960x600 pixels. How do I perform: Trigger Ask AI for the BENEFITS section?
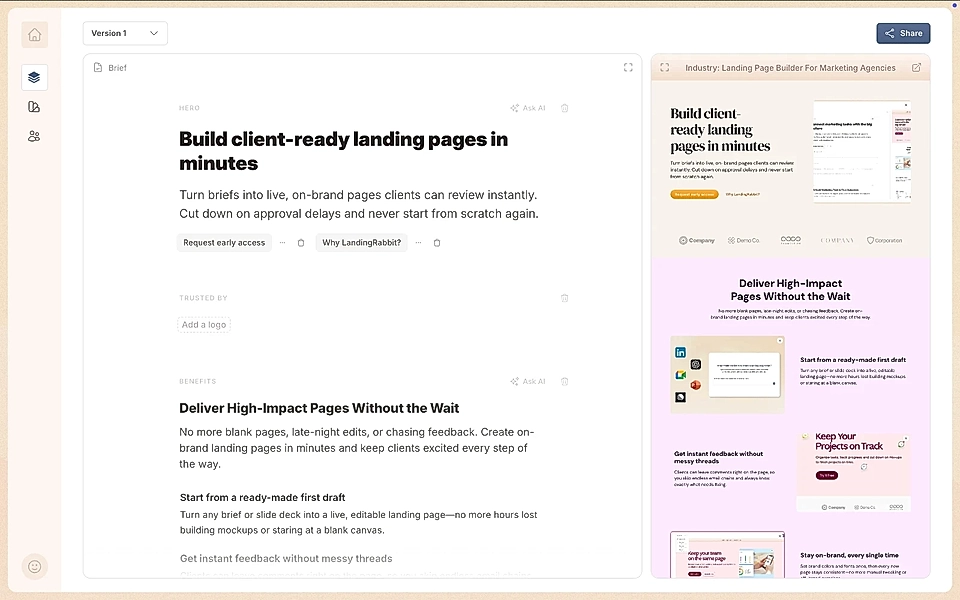pyautogui.click(x=527, y=381)
